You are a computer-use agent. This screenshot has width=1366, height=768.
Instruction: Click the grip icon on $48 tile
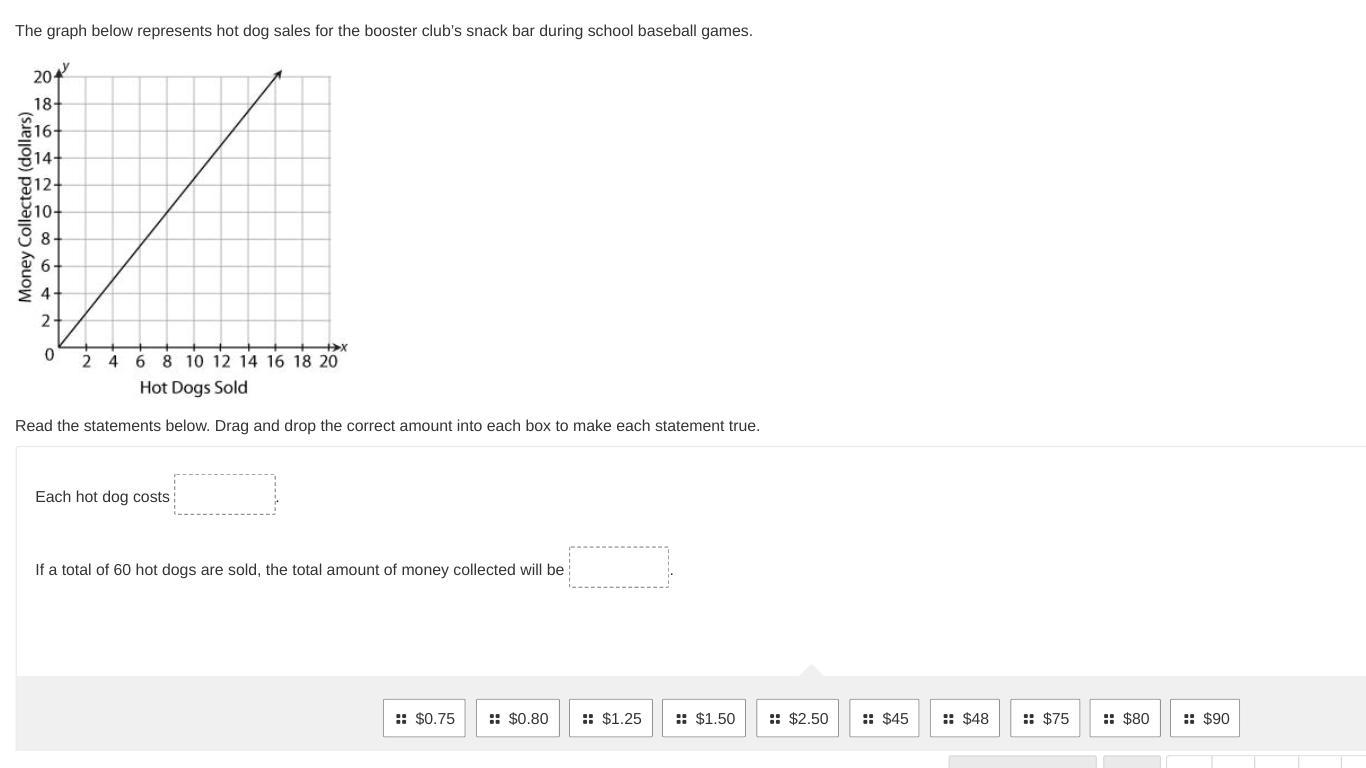click(x=948, y=719)
